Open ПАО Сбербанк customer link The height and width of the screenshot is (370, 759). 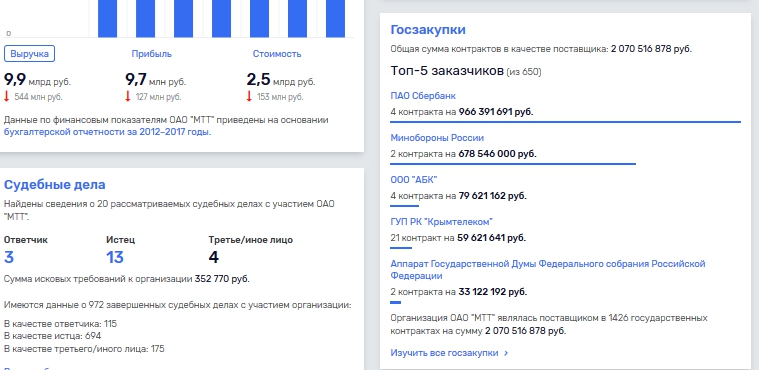423,96
